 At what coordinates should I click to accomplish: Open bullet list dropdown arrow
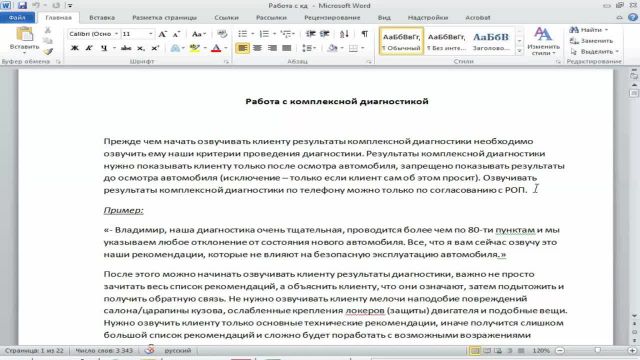coord(253,34)
